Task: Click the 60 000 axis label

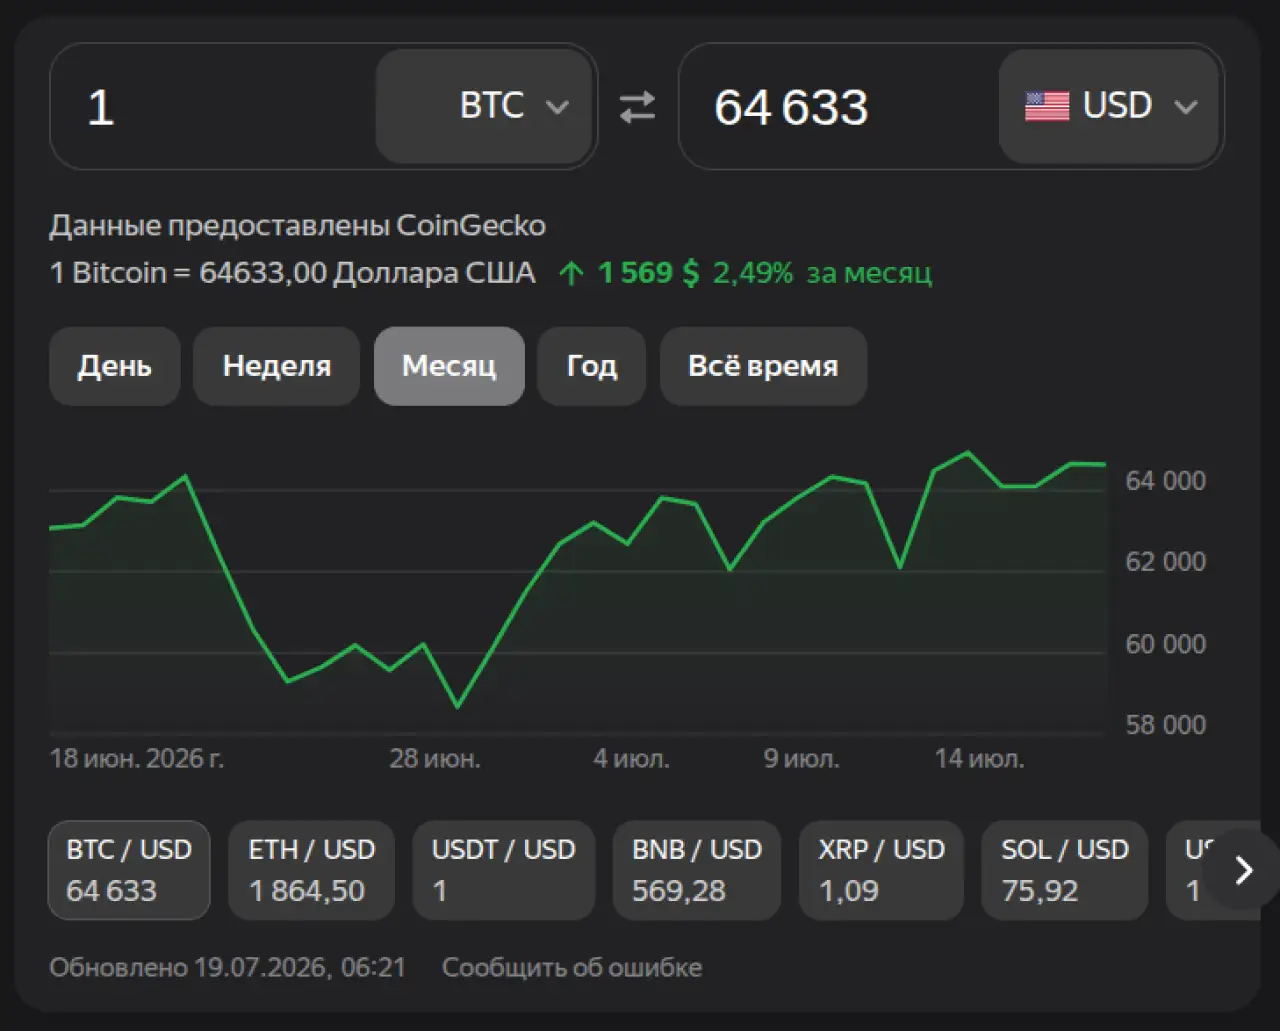Action: point(1166,644)
